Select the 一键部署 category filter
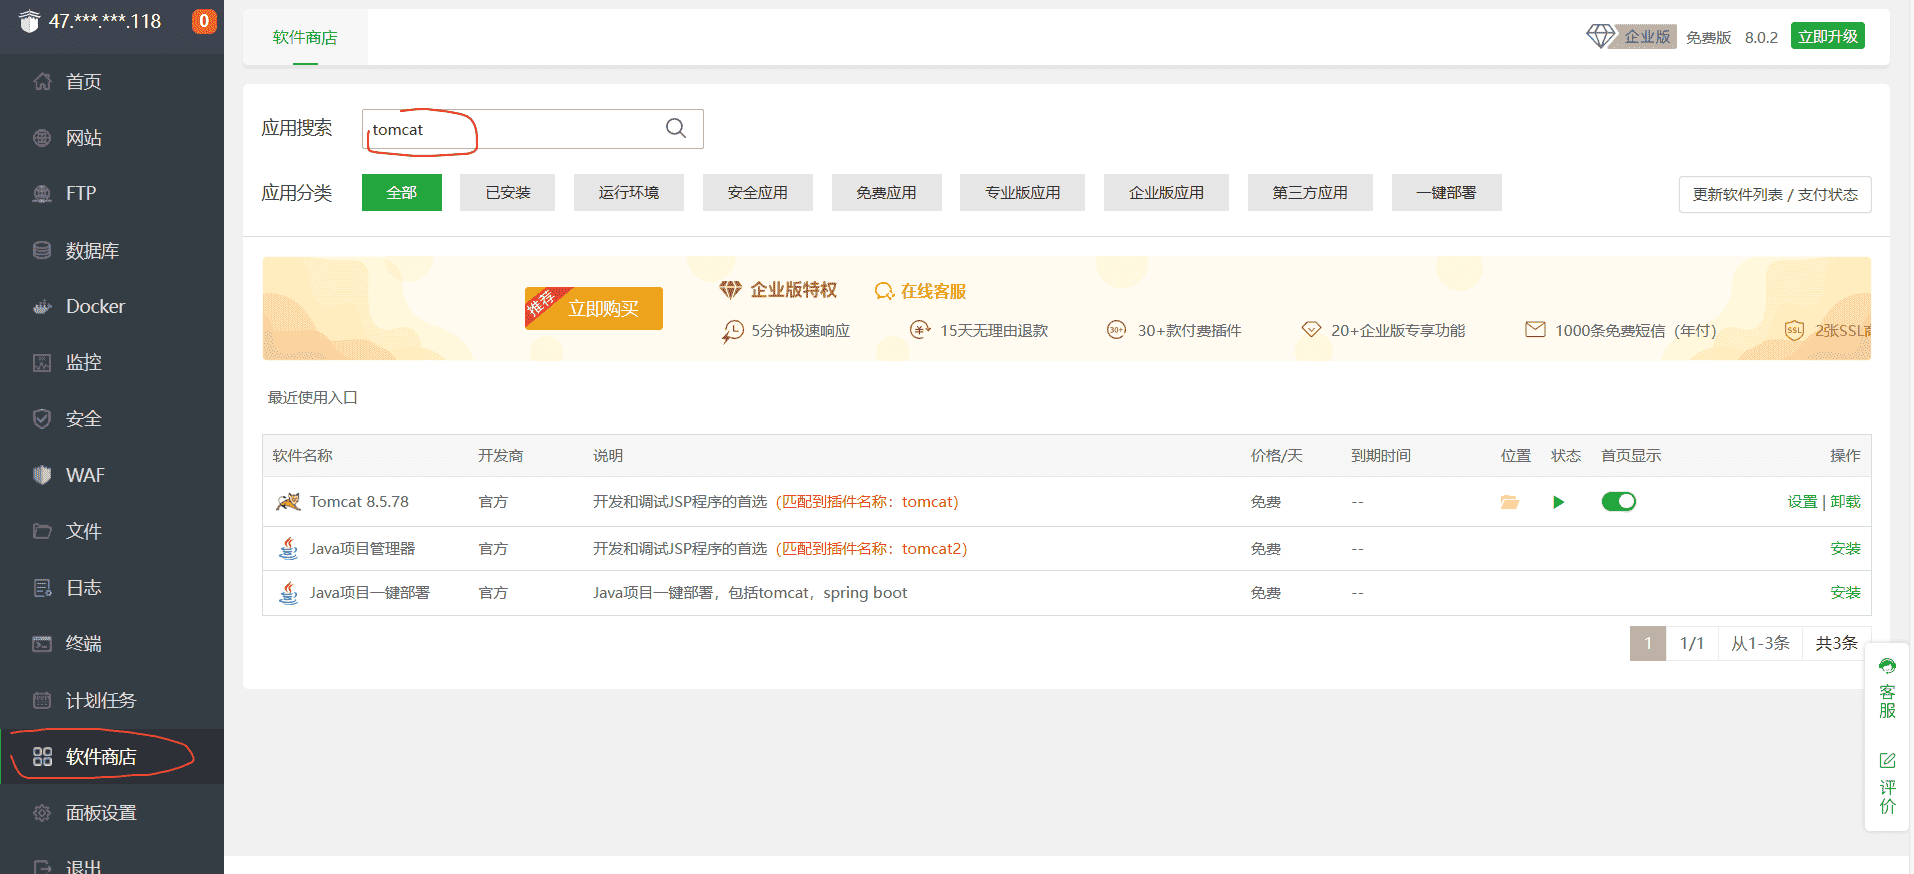1914x874 pixels. coord(1447,192)
